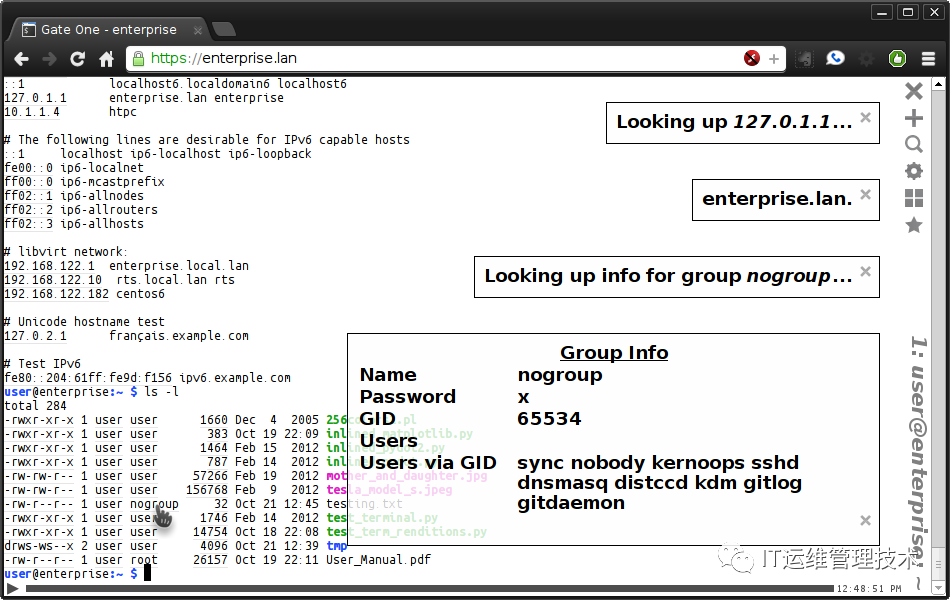
Task: Select the 'Gate One - enterprise' tab
Action: (x=109, y=30)
